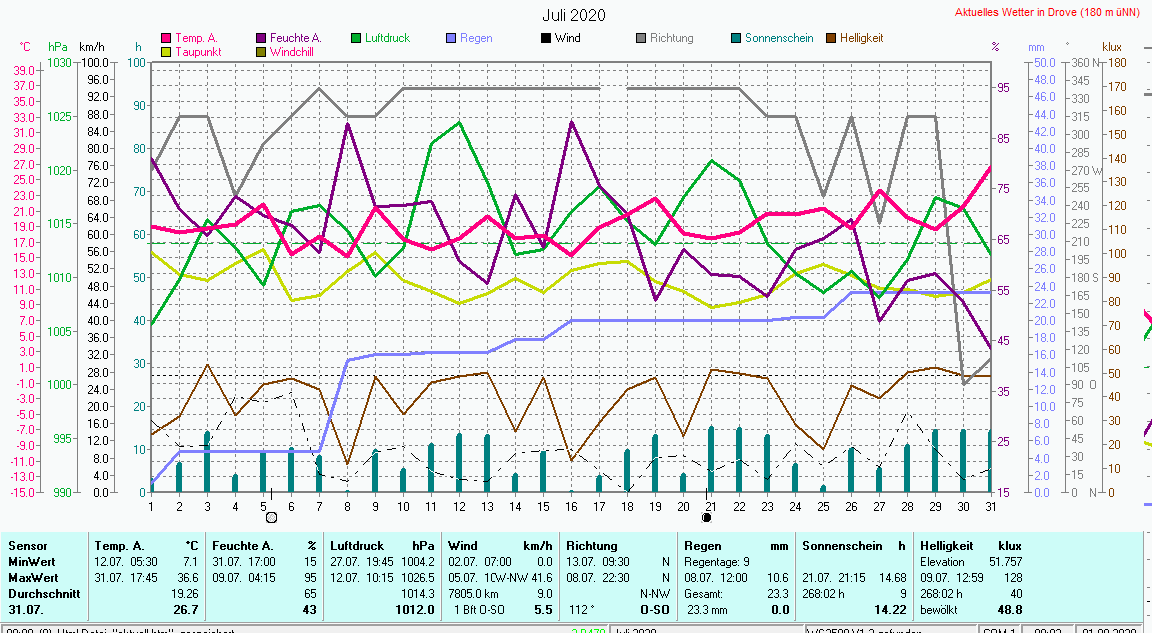Select the Sonnenschein column header in table
This screenshot has width=1152, height=633.
(x=838, y=546)
